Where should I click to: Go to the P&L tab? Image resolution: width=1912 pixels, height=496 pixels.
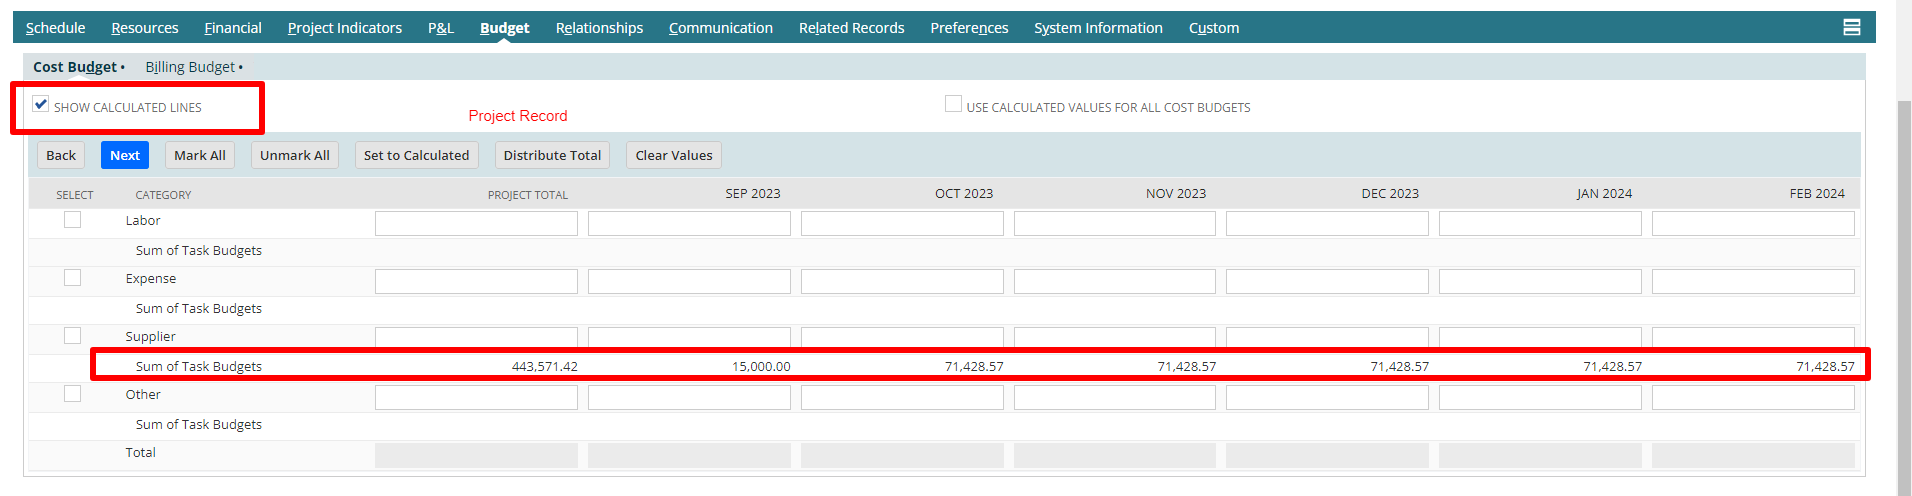tap(441, 28)
